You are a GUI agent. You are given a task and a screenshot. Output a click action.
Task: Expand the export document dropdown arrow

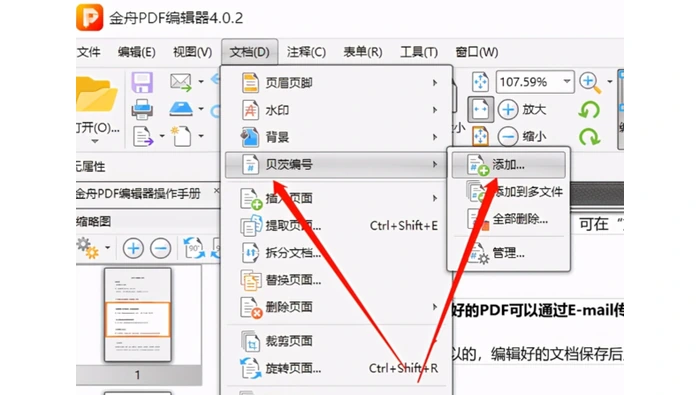[162, 136]
